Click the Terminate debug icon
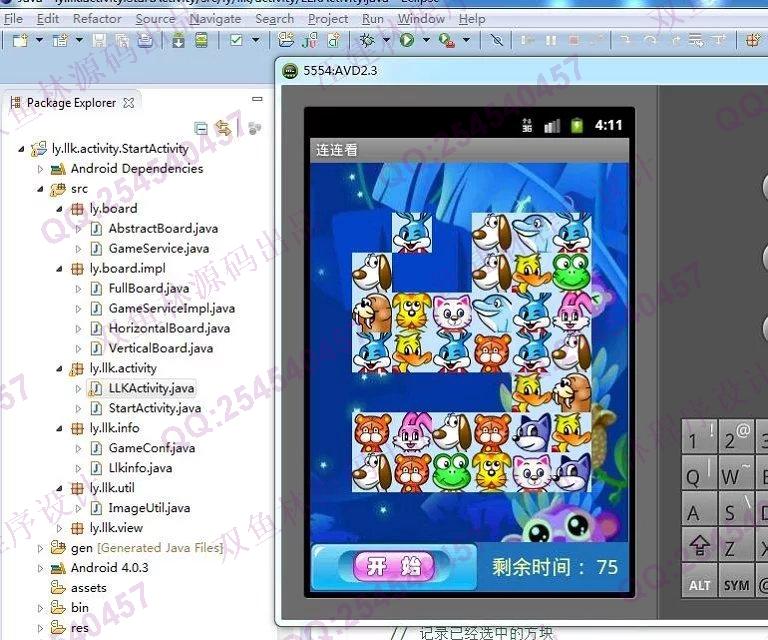Image resolution: width=768 pixels, height=640 pixels. coord(574,40)
